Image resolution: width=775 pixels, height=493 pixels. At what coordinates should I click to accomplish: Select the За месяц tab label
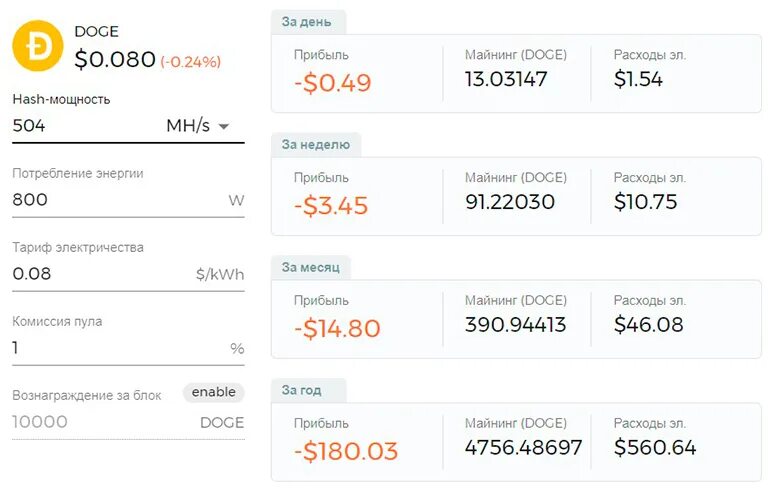tap(310, 268)
